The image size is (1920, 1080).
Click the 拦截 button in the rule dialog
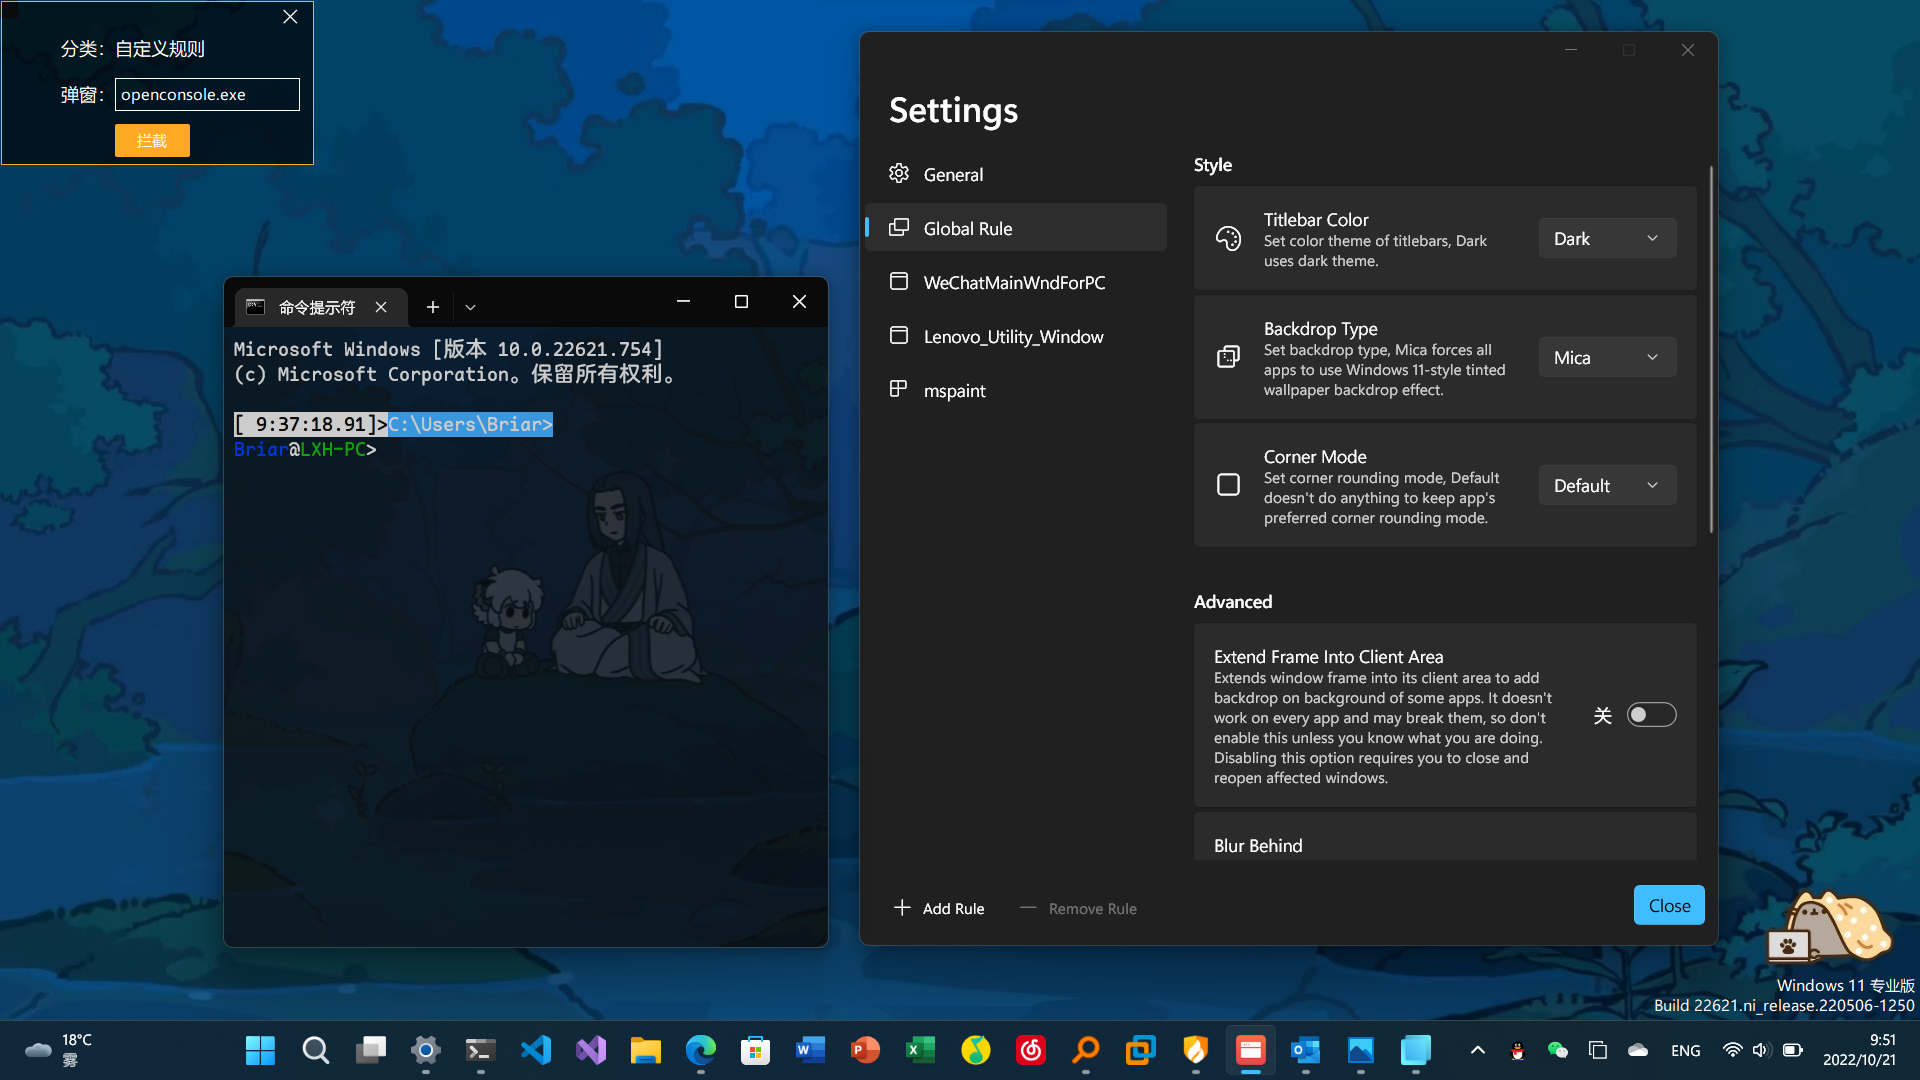pos(152,140)
